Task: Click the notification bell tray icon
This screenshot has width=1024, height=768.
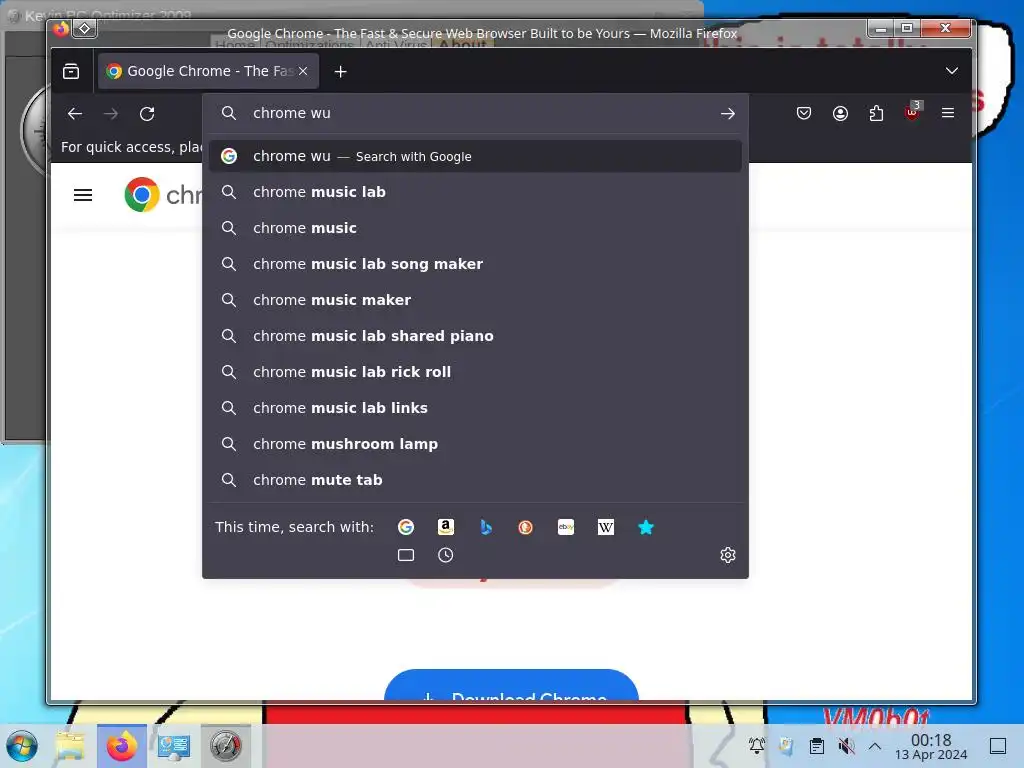Action: (x=757, y=745)
